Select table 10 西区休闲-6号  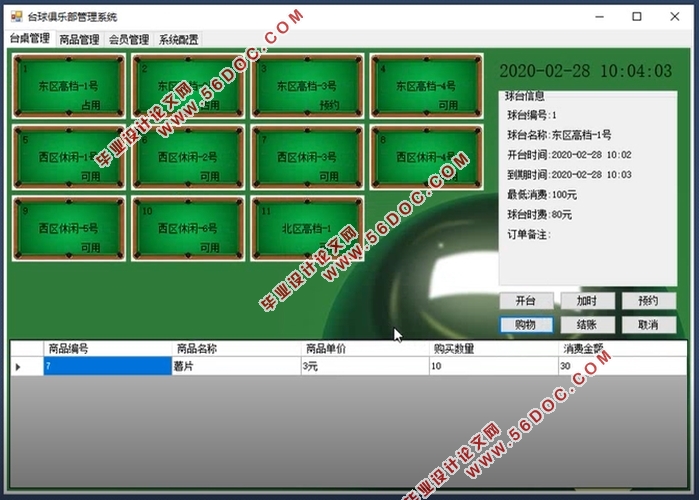pos(188,228)
